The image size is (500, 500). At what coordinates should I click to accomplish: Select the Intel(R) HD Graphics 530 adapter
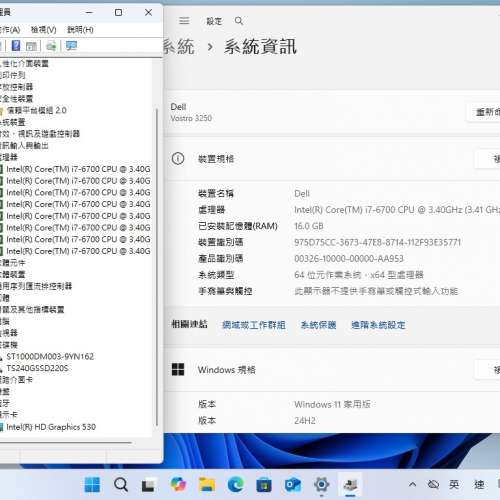[51, 427]
